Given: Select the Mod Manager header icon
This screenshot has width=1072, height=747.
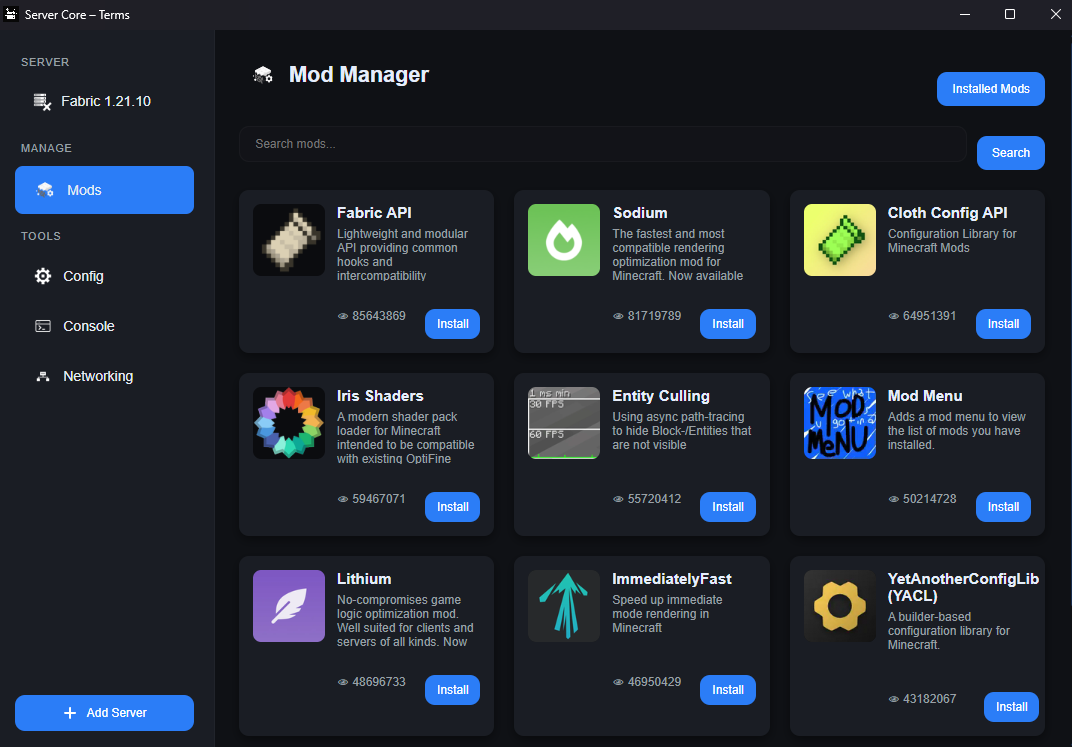Looking at the screenshot, I should [x=263, y=74].
